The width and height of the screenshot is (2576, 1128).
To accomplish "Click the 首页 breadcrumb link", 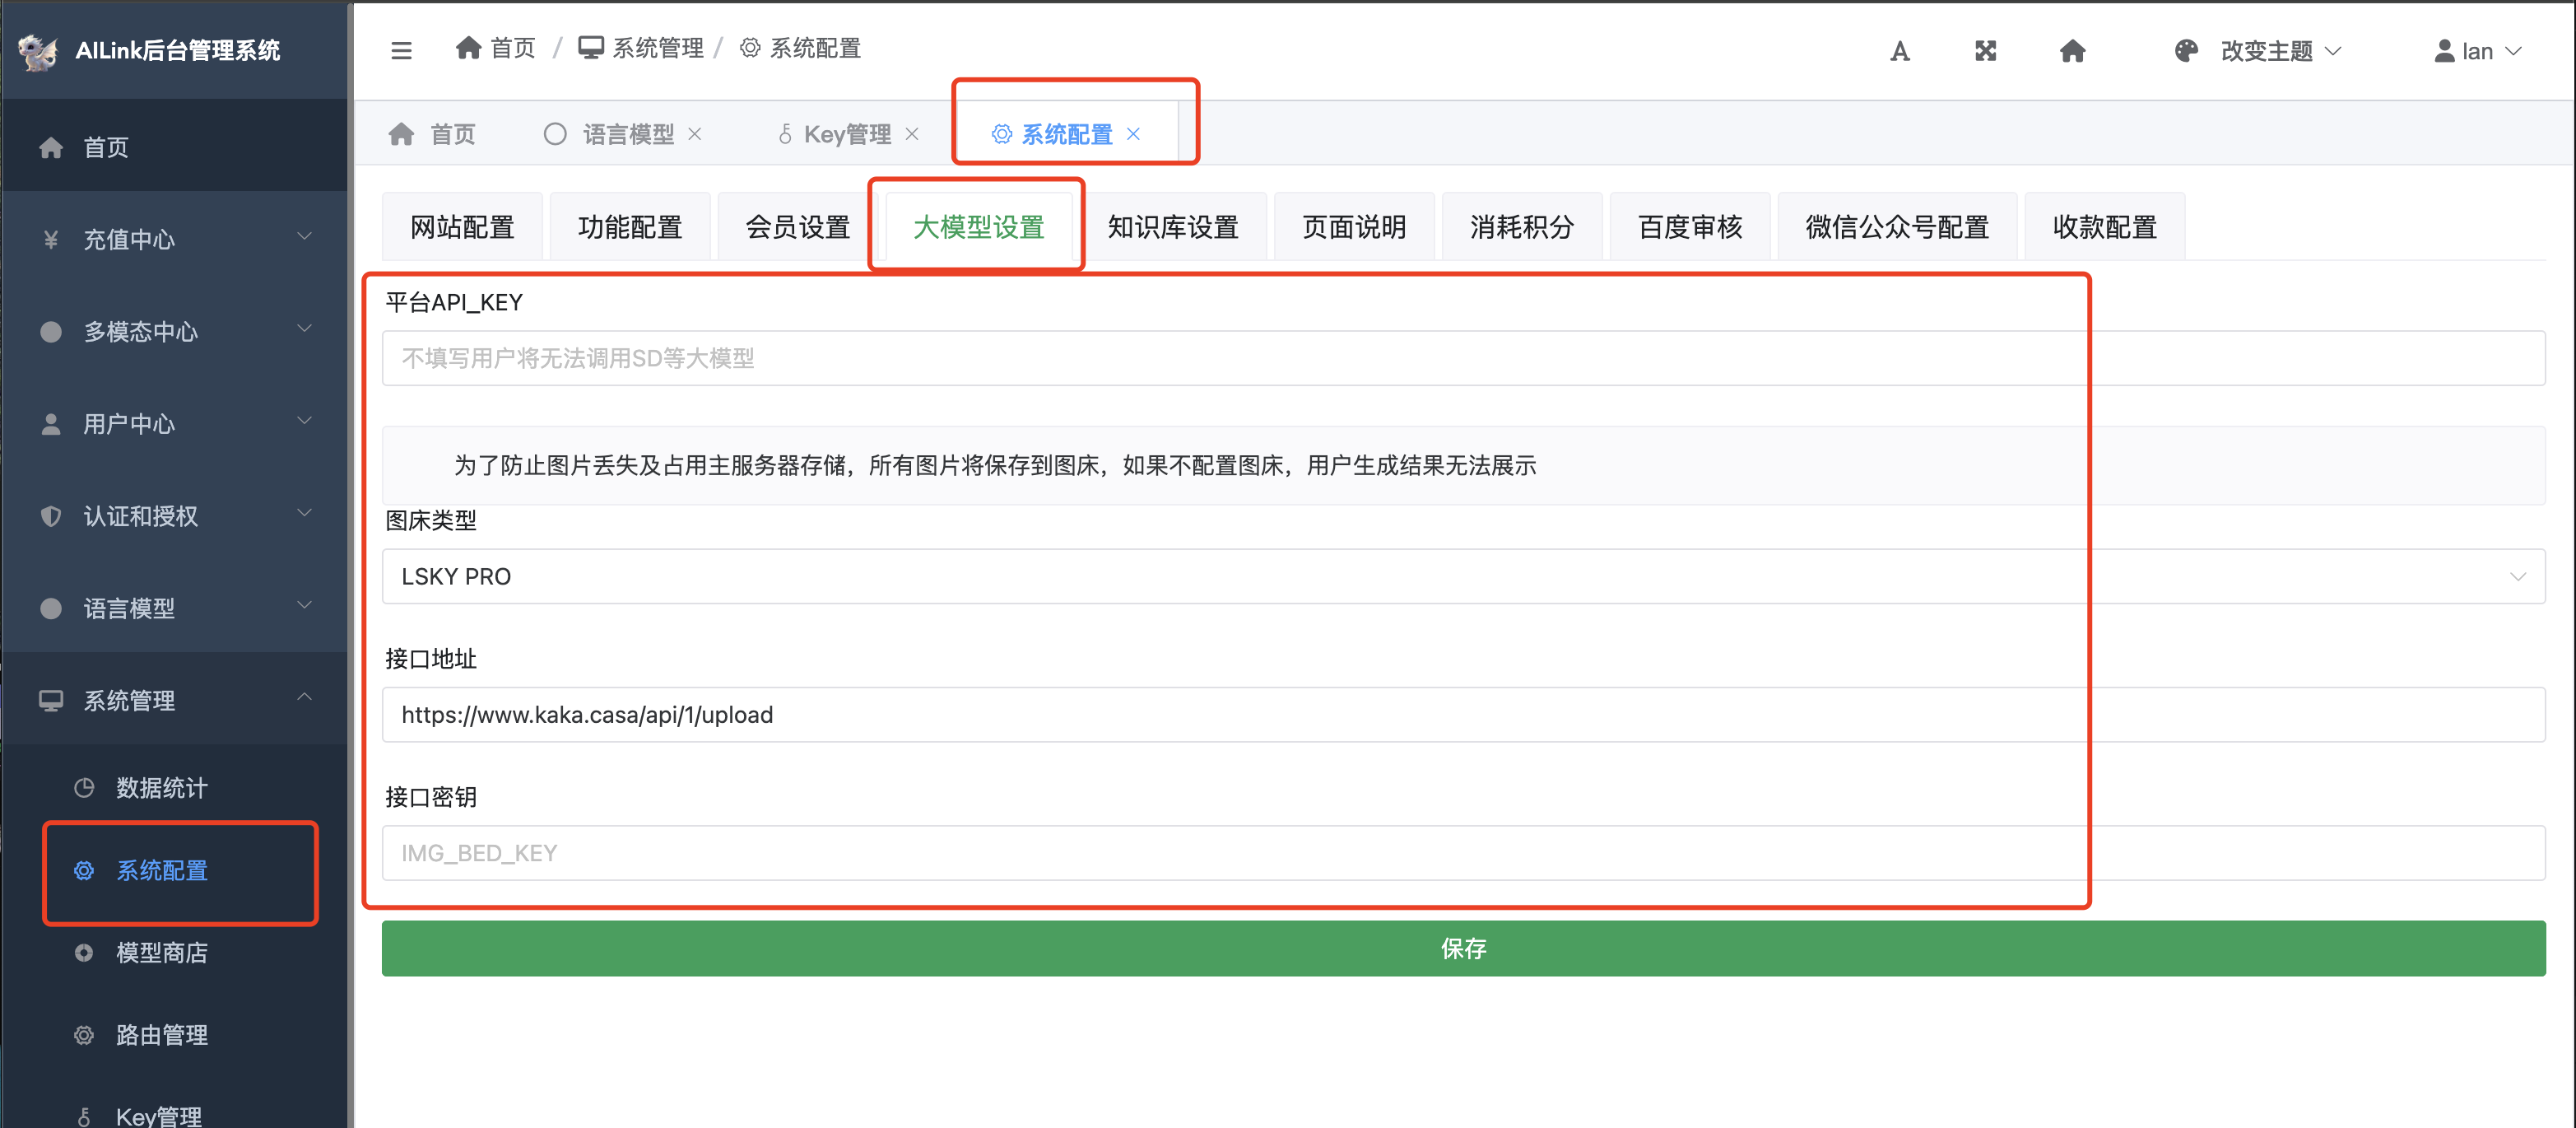I will (513, 48).
